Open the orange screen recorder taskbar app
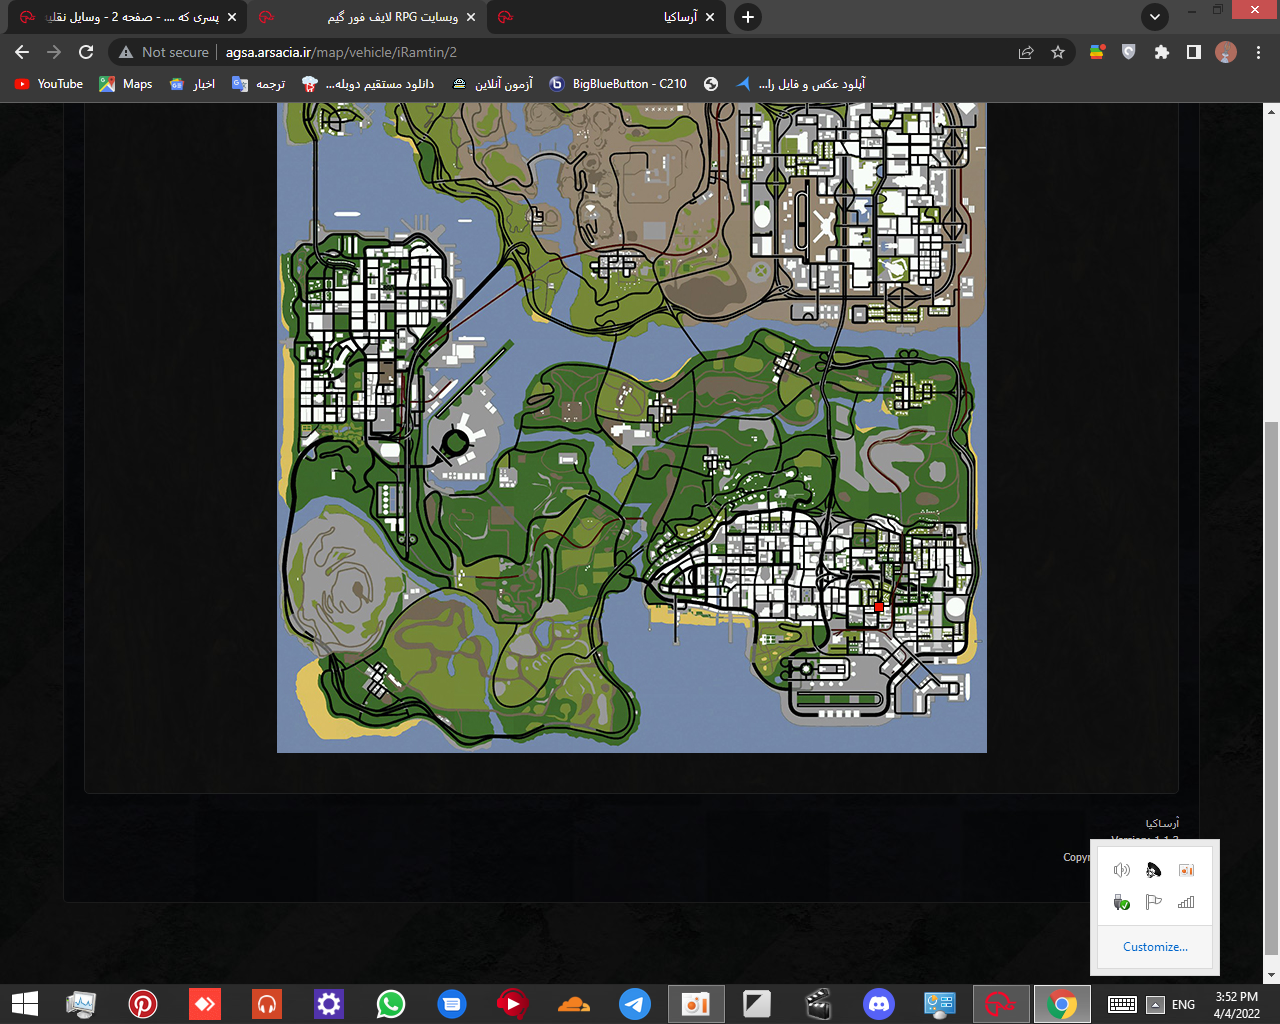Viewport: 1280px width, 1024px height. [696, 1004]
